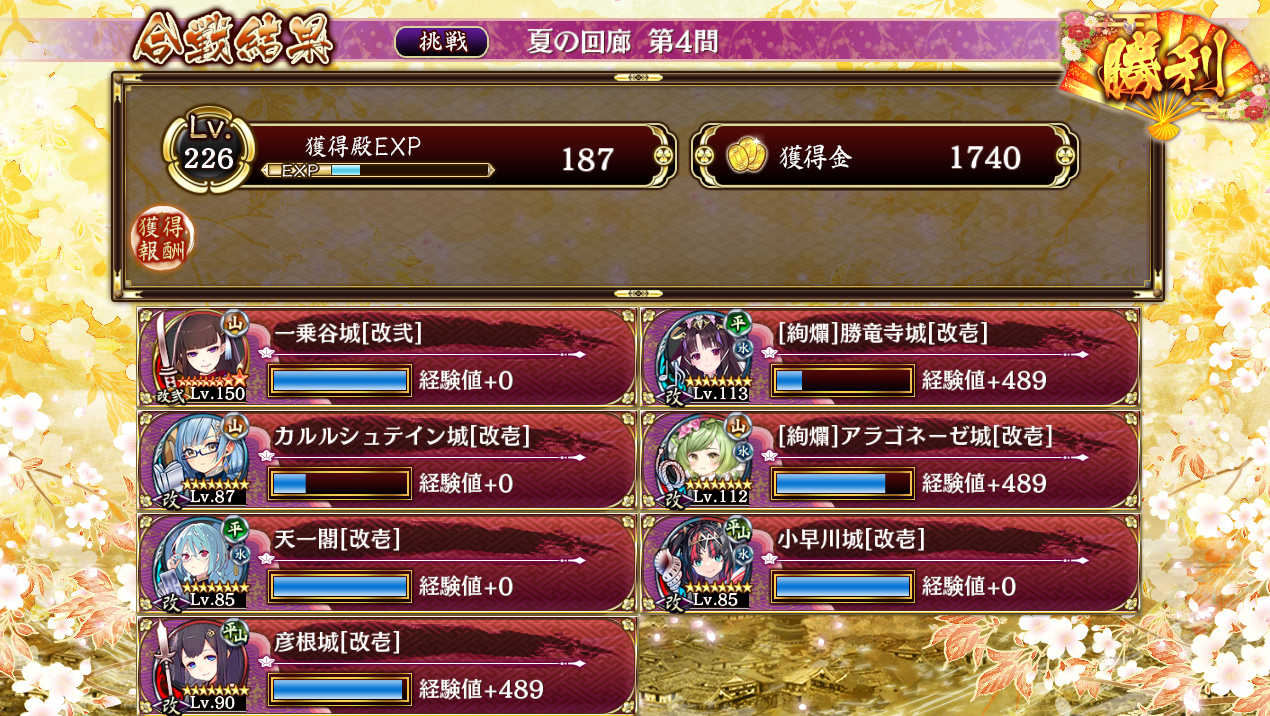The width and height of the screenshot is (1270, 716).
Task: Click the 合戦結果 title logo
Action: tap(232, 39)
